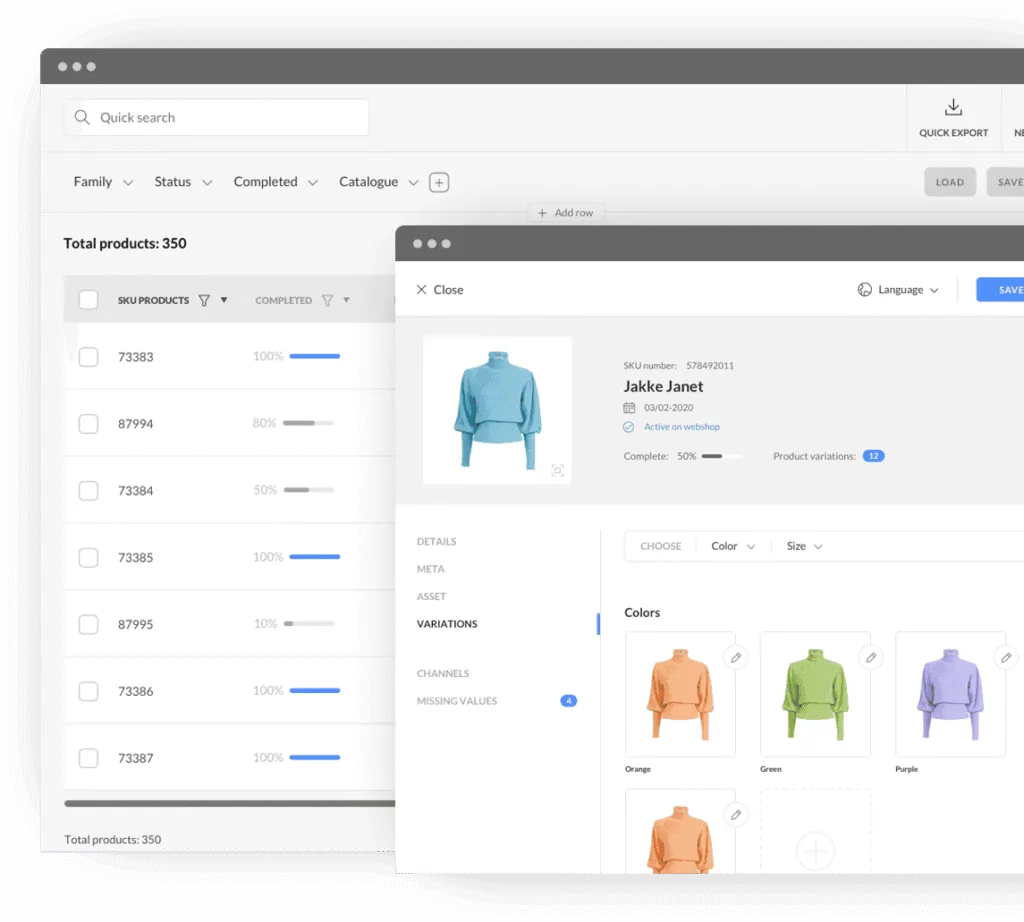
Task: Click the 80% progress bar for SKU 87994
Action: (x=308, y=423)
